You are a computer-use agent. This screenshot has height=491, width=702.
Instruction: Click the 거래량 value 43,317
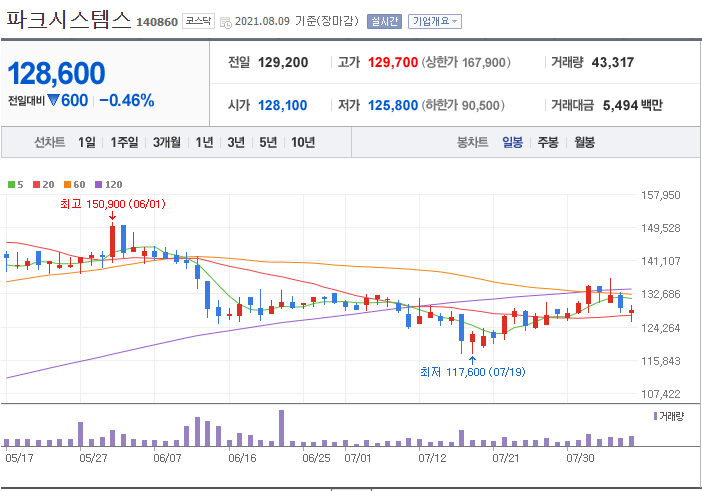click(613, 62)
